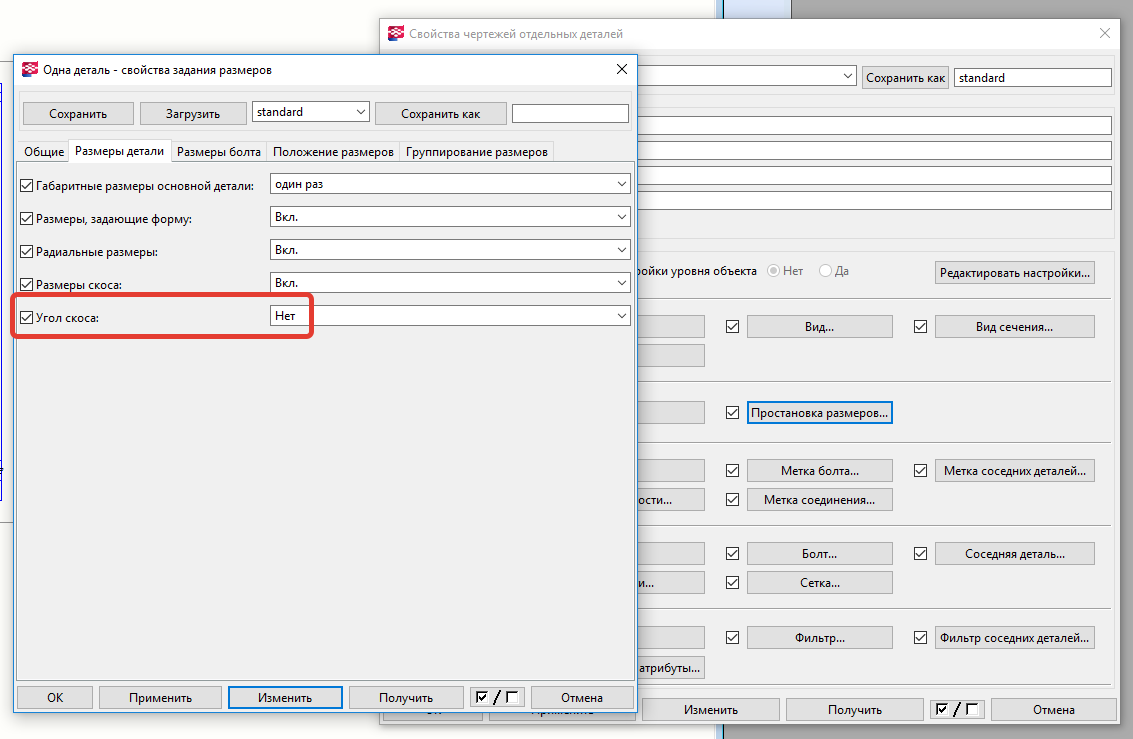
Task: Open the Простановка размеров... button
Action: pyautogui.click(x=819, y=412)
